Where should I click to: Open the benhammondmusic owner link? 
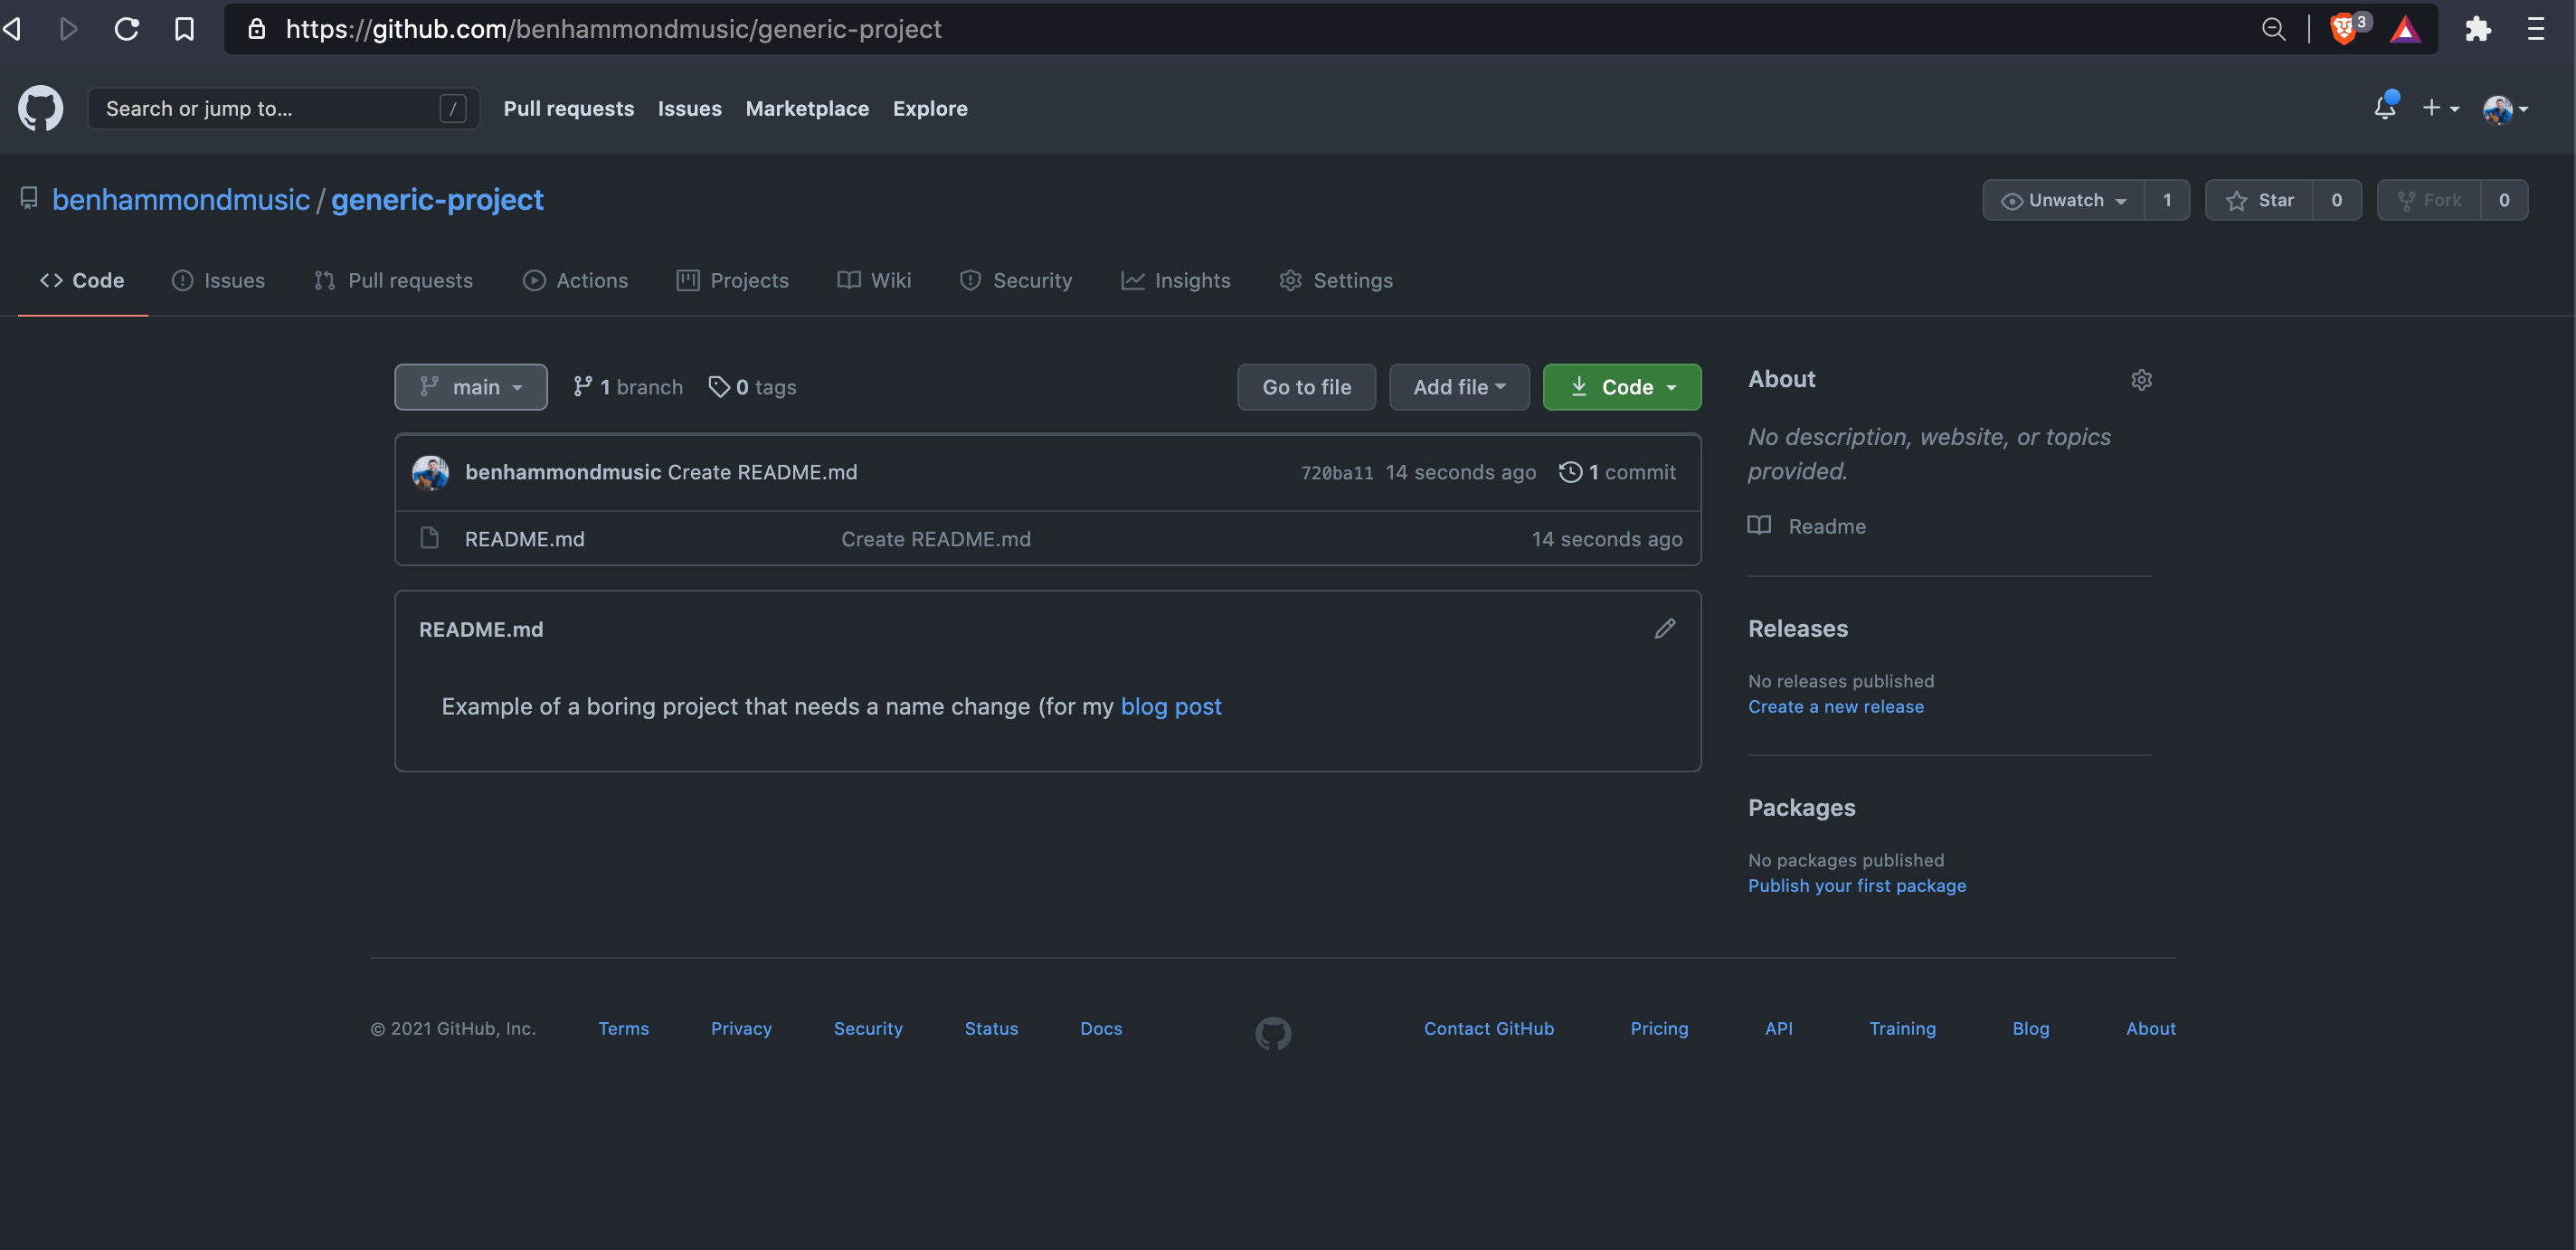click(x=181, y=200)
